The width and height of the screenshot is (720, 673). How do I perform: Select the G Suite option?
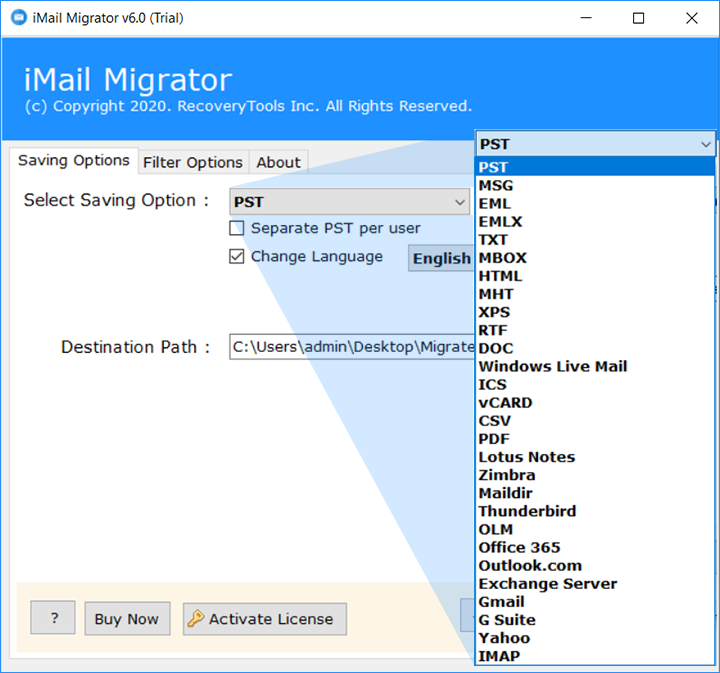tap(595, 620)
